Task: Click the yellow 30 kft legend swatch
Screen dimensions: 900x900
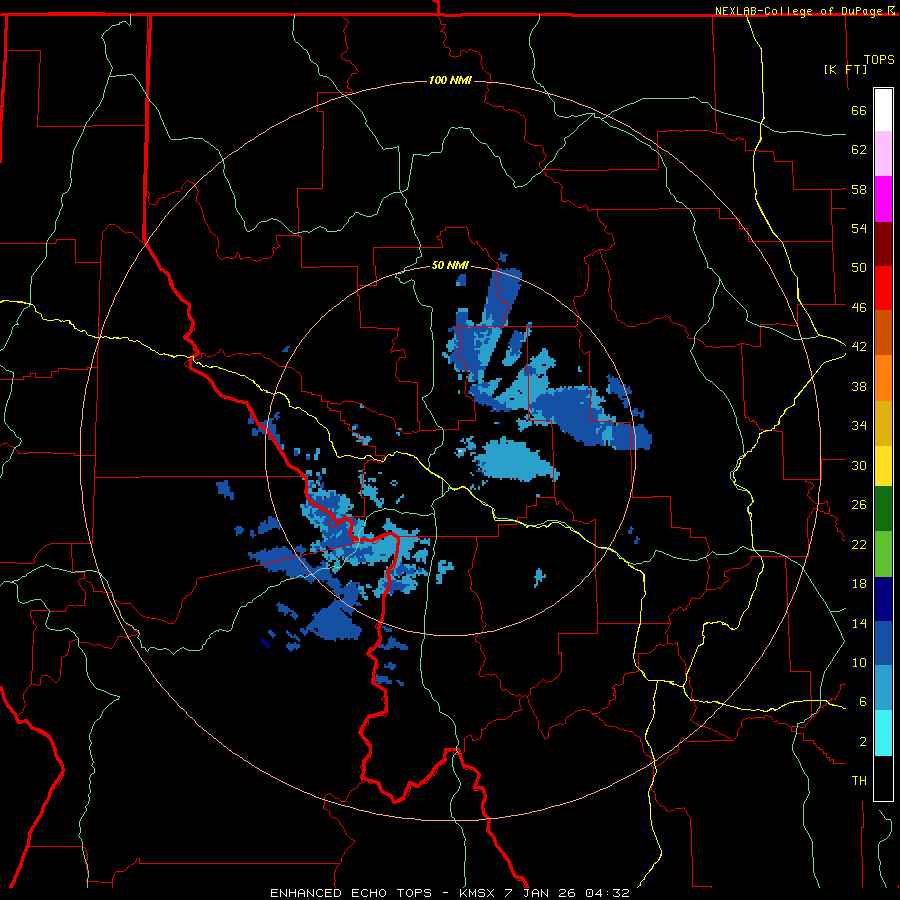Action: pos(883,466)
